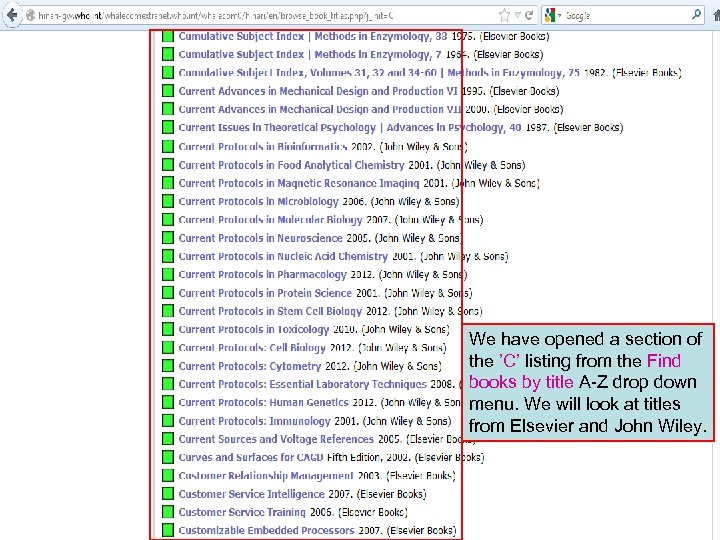Open Current Protocols: Human Genetics

point(264,403)
